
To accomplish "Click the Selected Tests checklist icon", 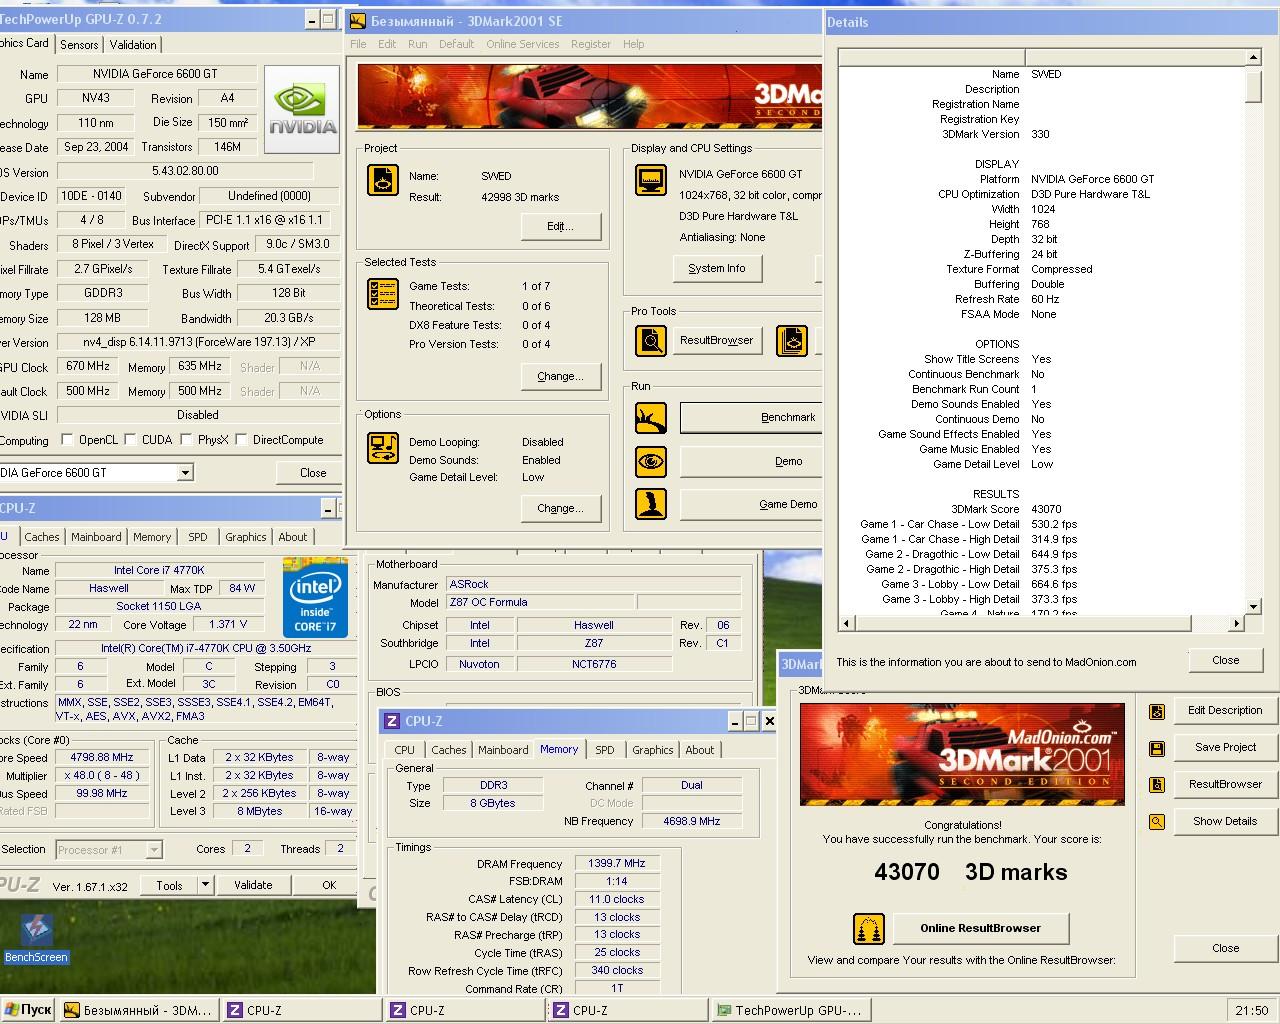I will (383, 293).
